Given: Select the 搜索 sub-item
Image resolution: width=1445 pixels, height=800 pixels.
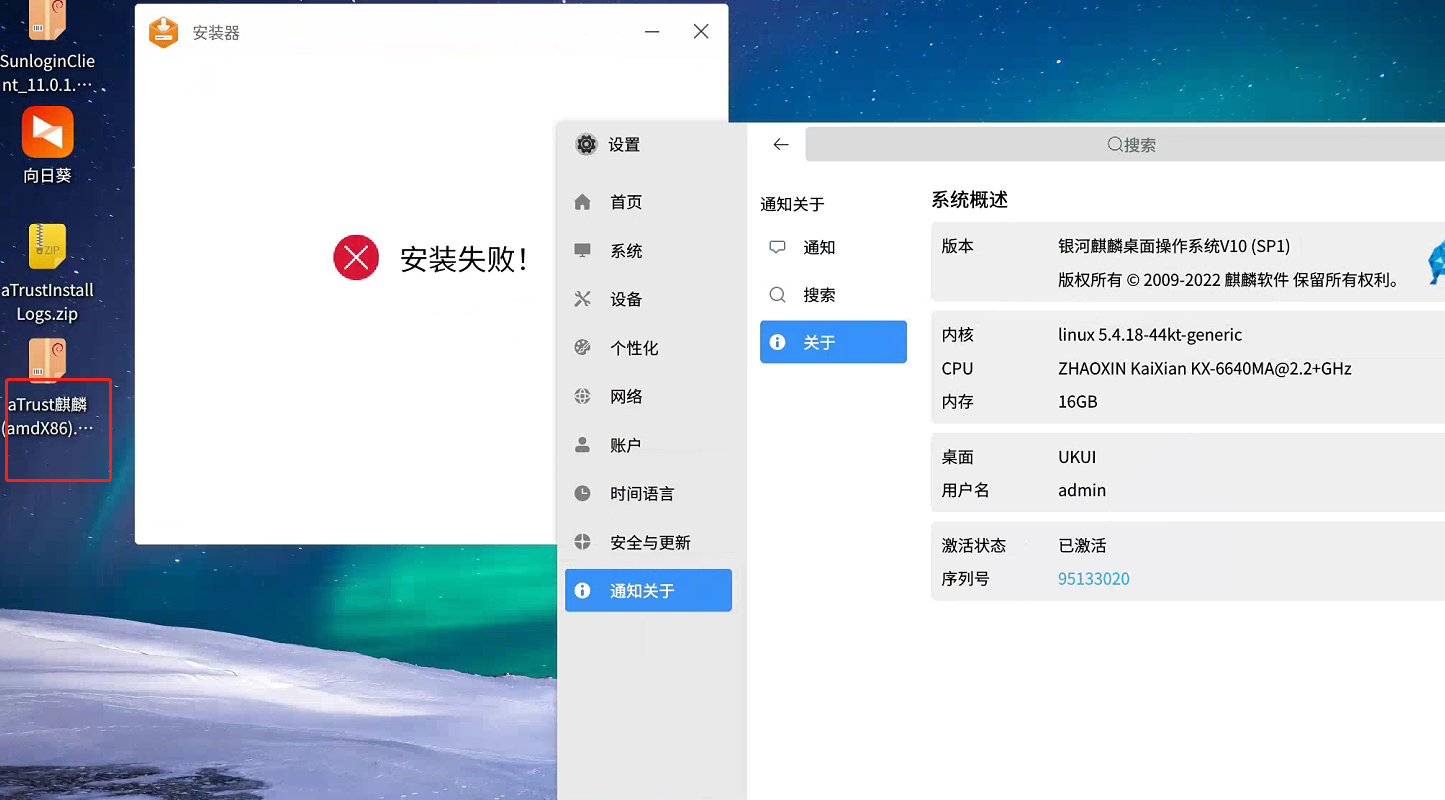Looking at the screenshot, I should (819, 295).
